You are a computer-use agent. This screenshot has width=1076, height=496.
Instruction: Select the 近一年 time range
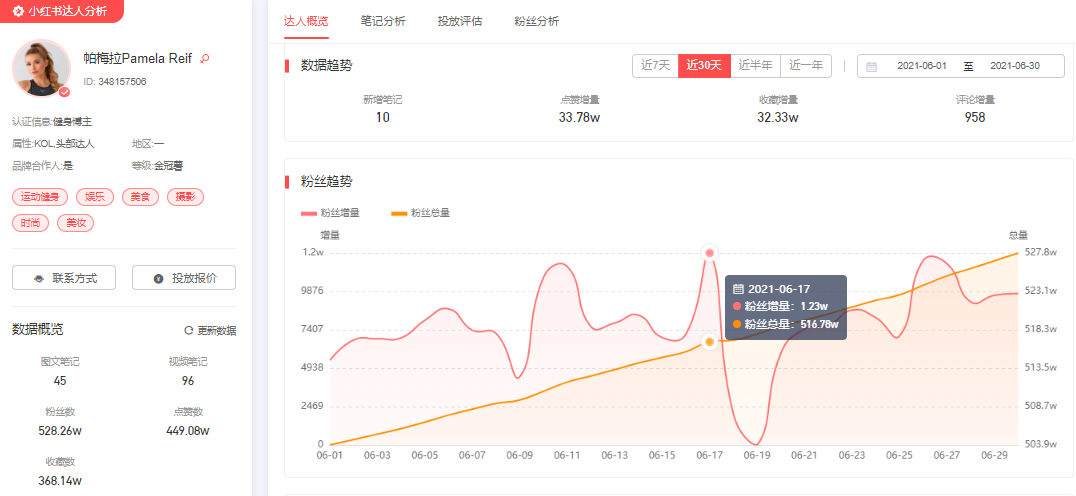click(806, 66)
